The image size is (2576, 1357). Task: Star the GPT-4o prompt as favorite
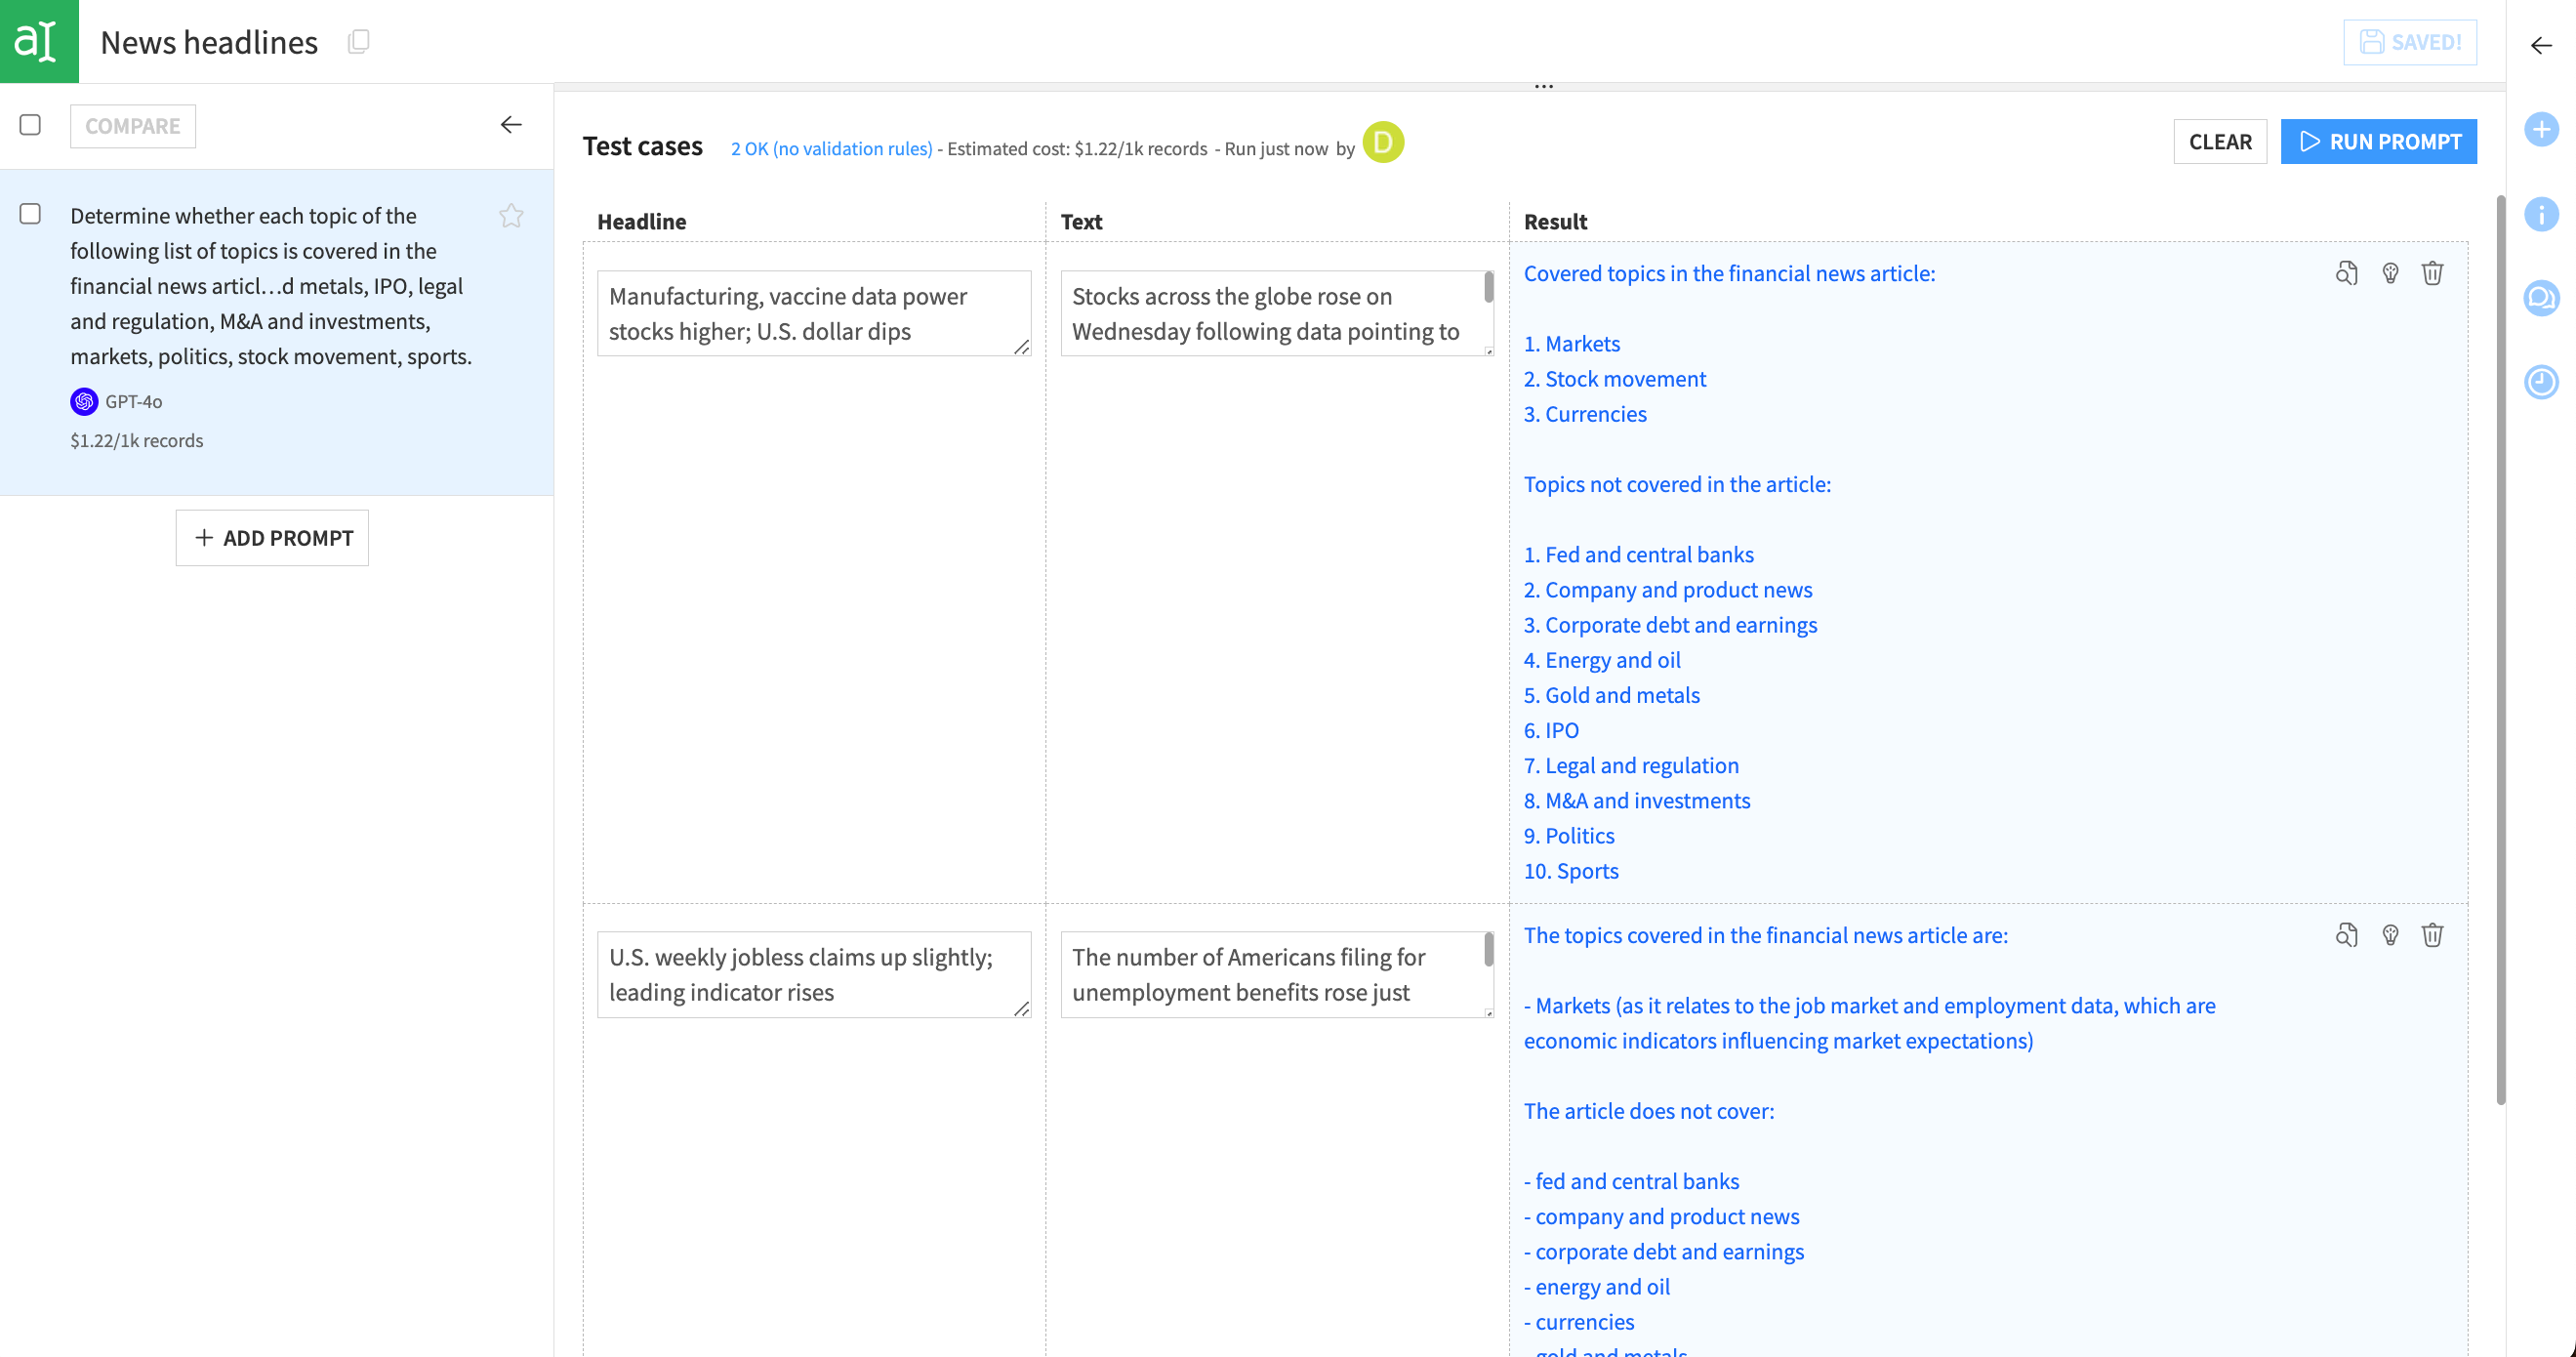(511, 216)
